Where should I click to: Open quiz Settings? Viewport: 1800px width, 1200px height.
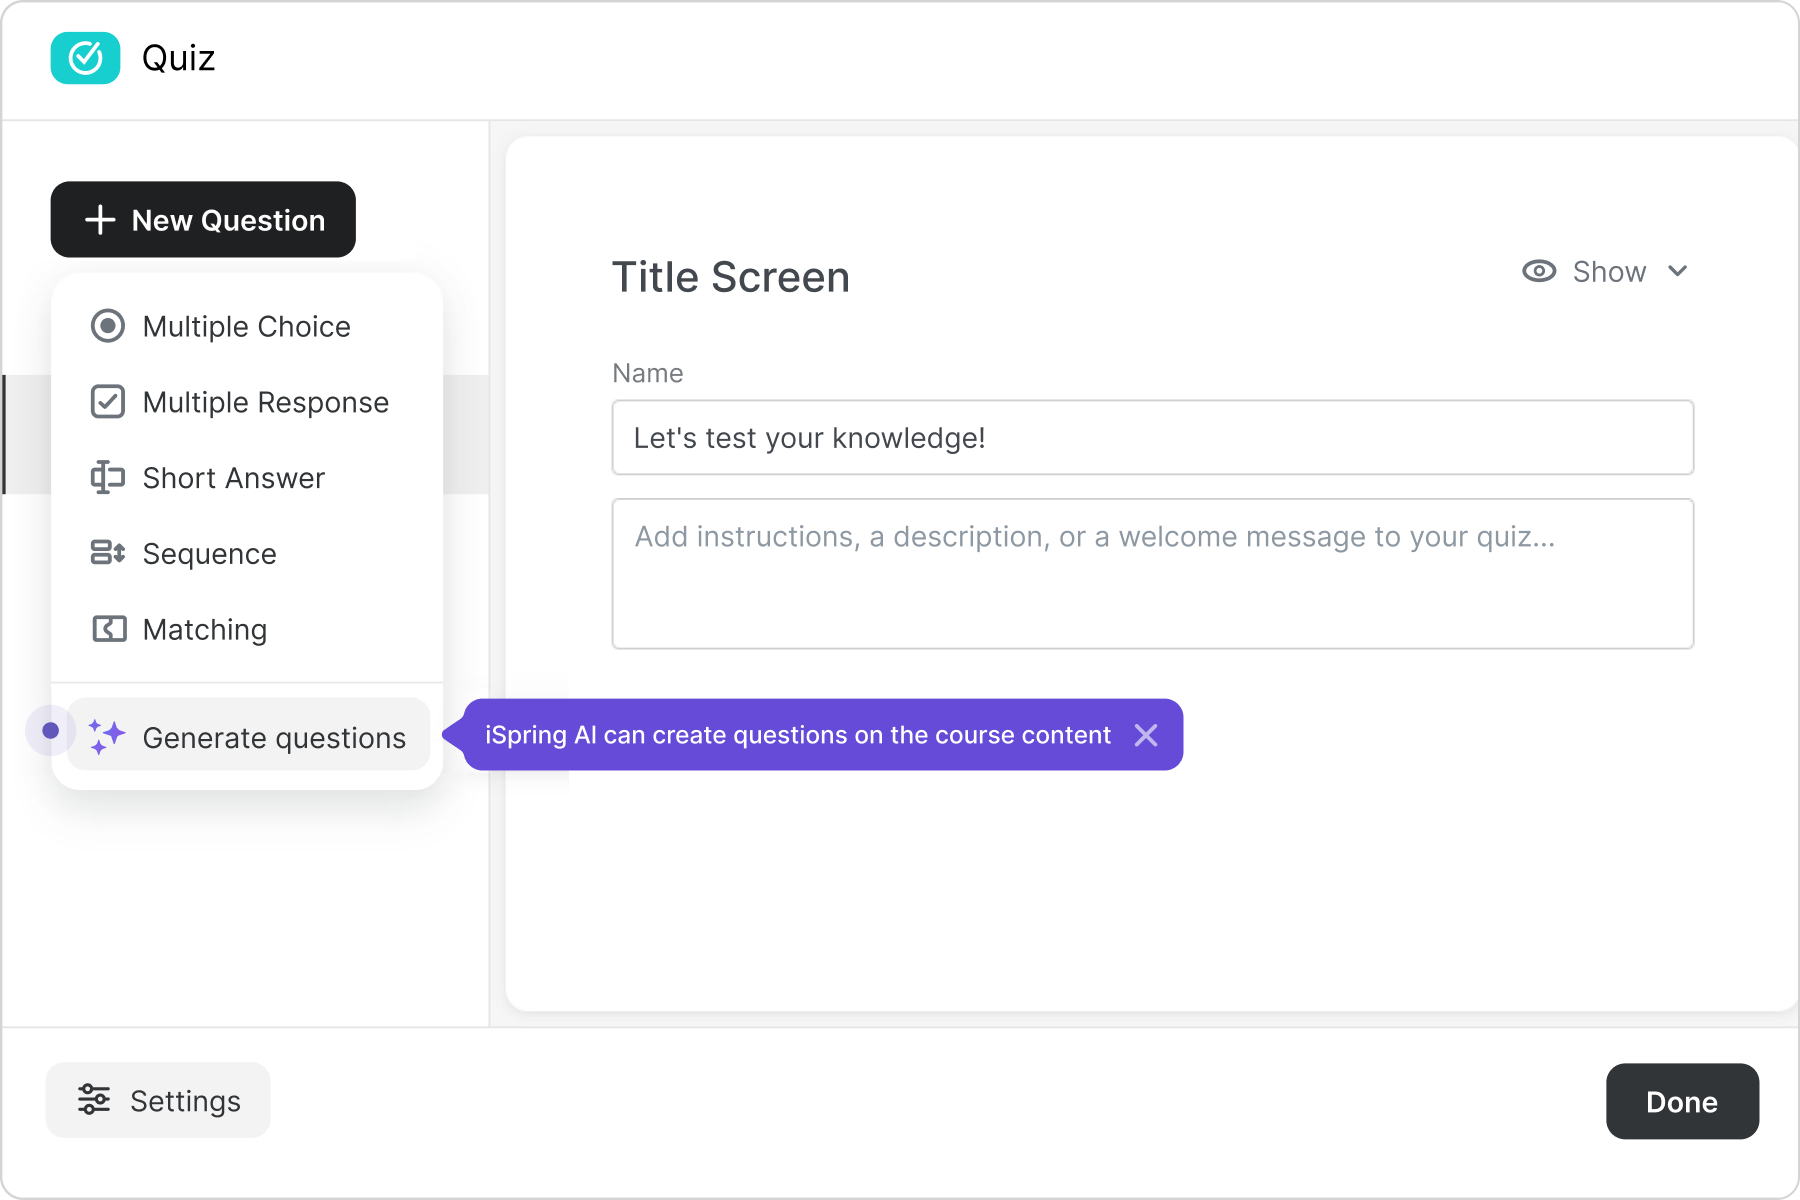tap(158, 1100)
